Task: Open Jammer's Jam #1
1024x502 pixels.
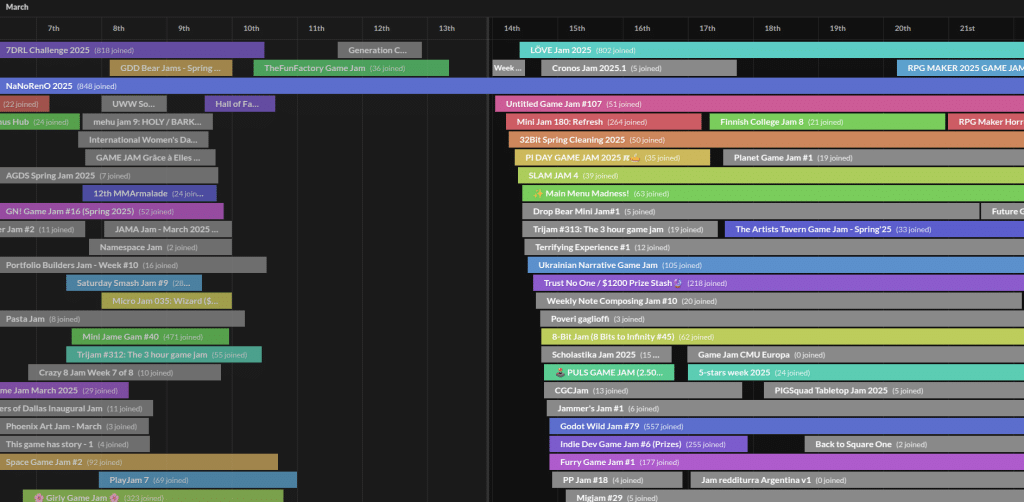Action: [786, 409]
